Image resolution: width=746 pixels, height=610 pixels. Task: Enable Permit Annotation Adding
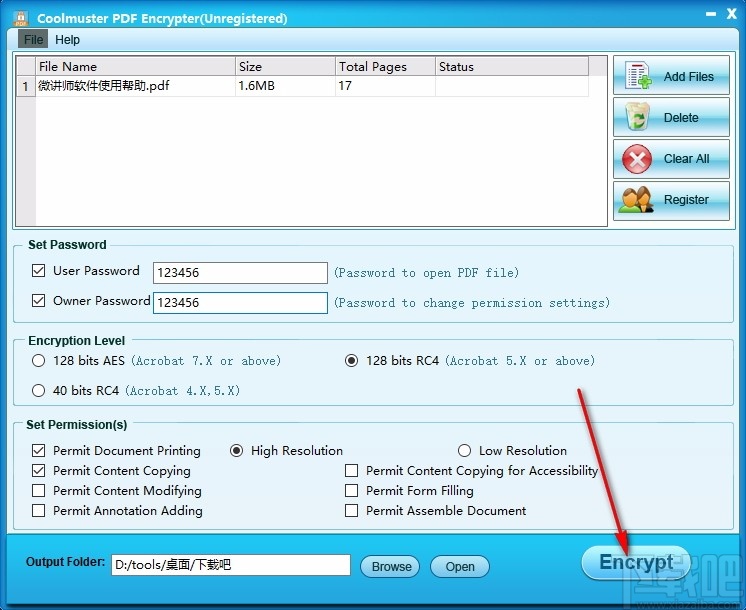point(39,511)
